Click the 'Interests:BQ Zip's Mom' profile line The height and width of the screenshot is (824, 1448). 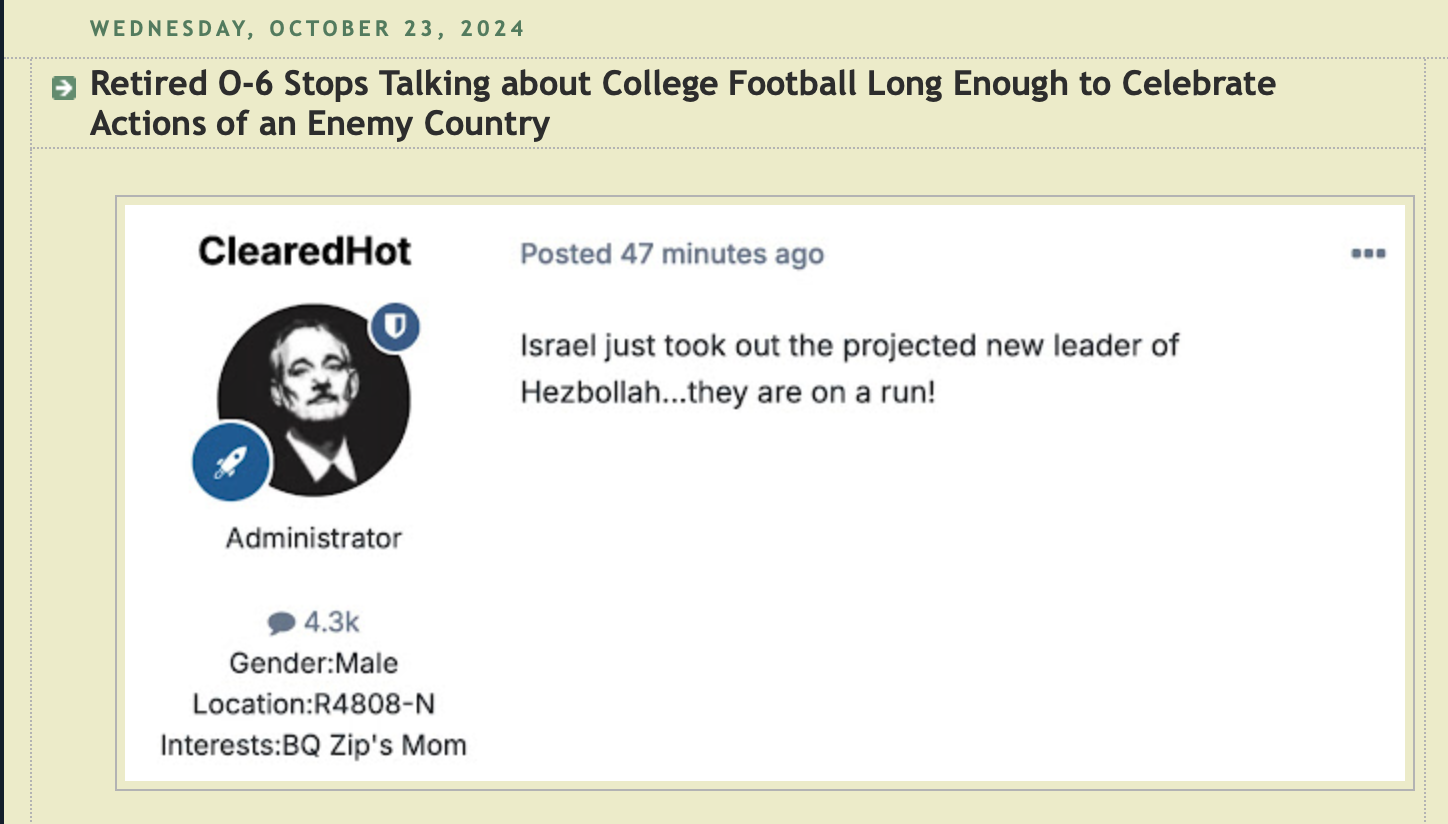pos(313,745)
